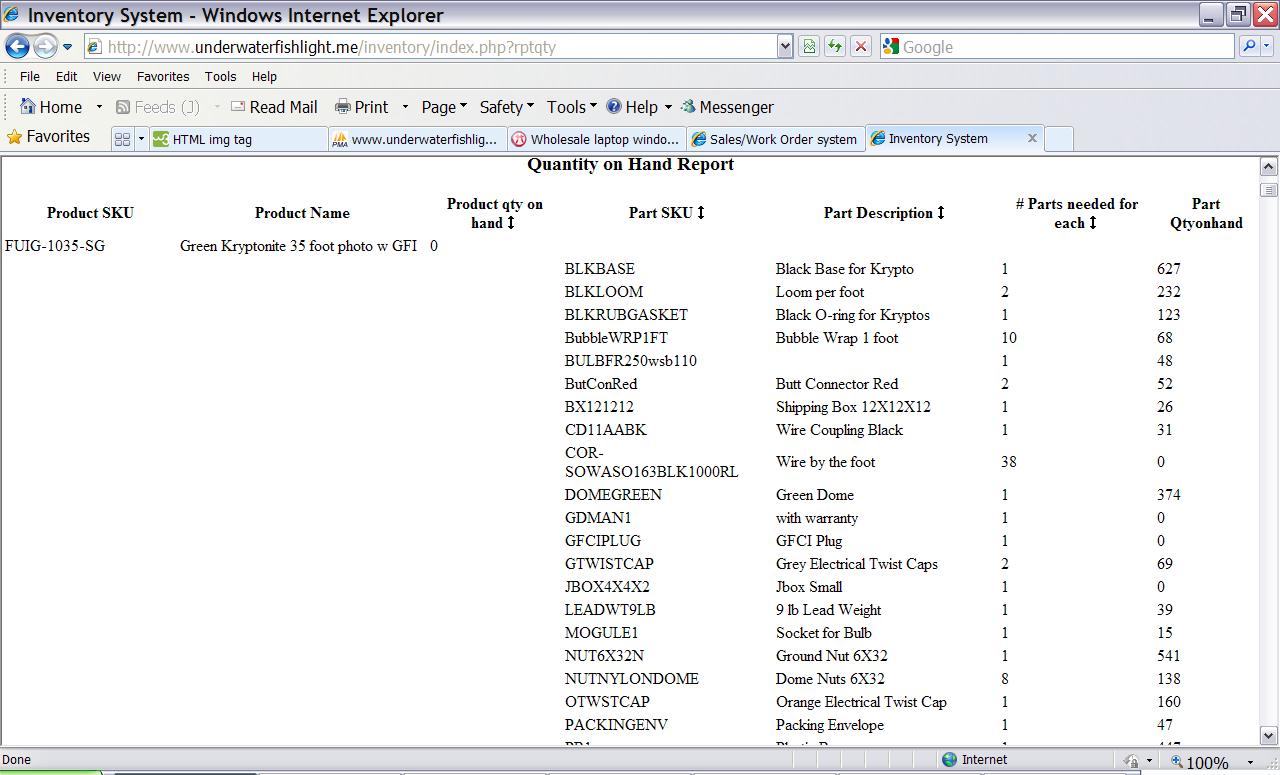Expand the Home button dropdown arrow

(99, 107)
